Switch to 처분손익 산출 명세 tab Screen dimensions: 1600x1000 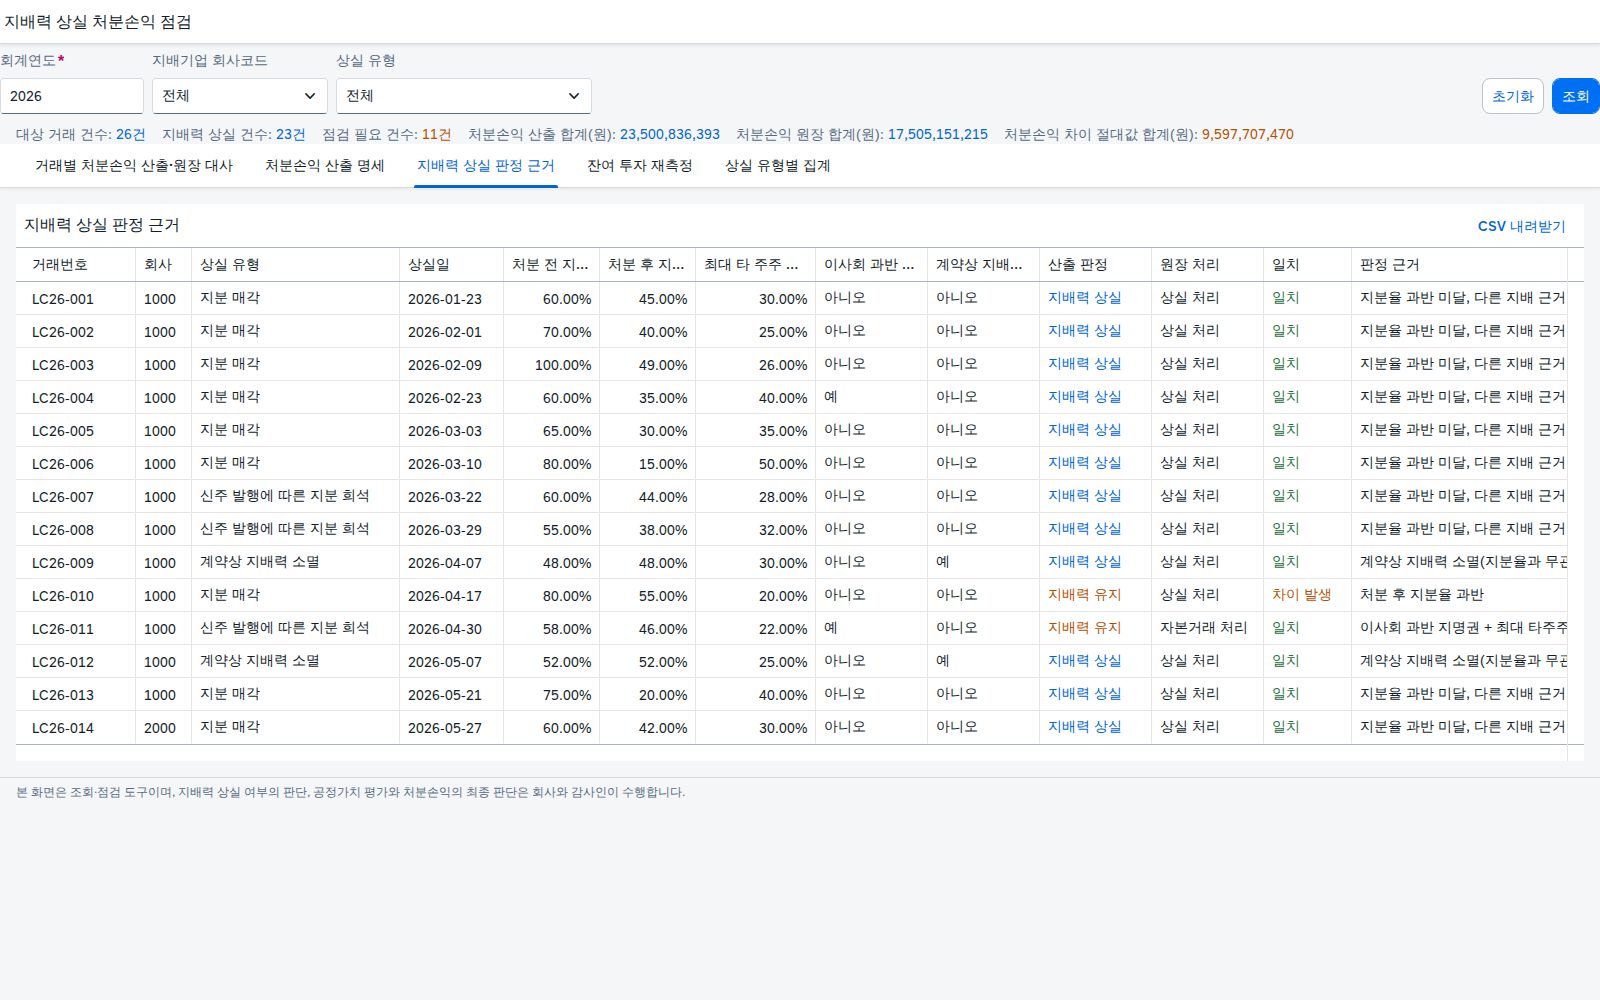pyautogui.click(x=325, y=166)
